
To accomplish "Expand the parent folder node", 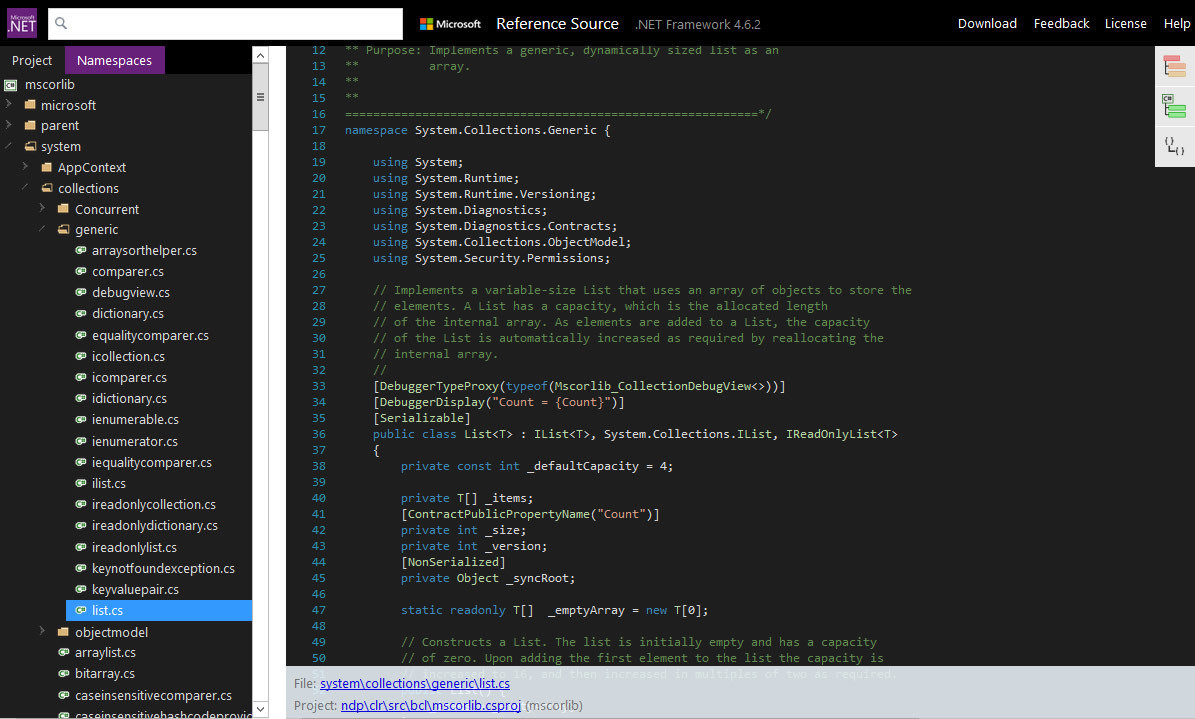I will pyautogui.click(x=9, y=124).
